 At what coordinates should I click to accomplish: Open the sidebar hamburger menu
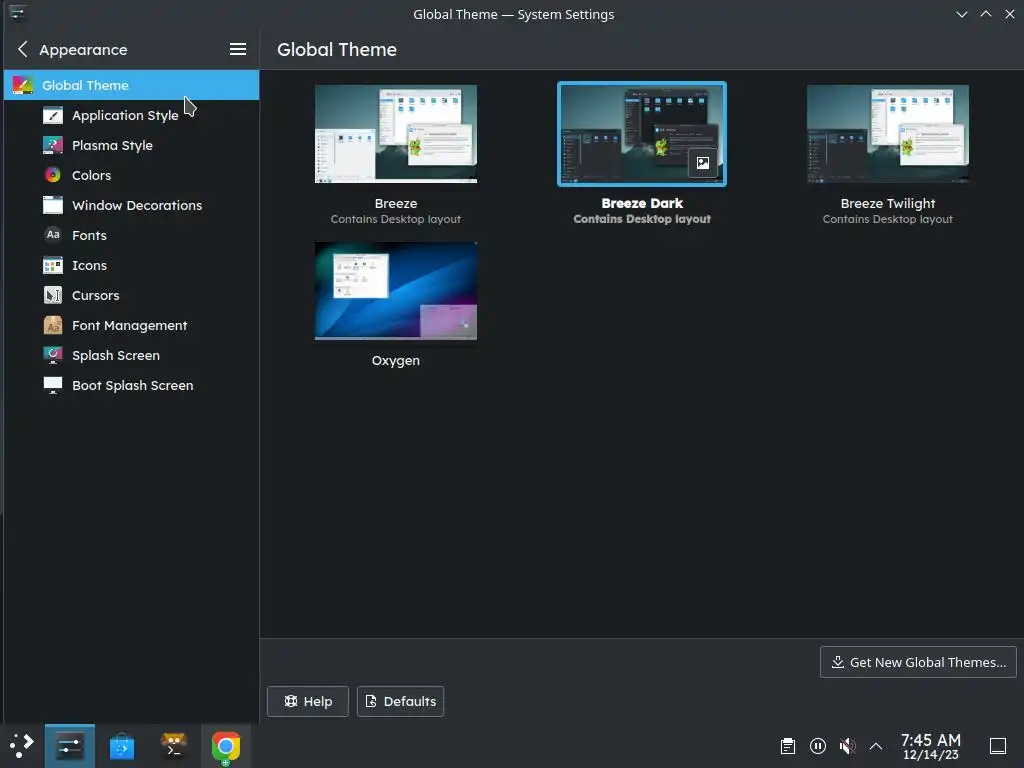[238, 49]
